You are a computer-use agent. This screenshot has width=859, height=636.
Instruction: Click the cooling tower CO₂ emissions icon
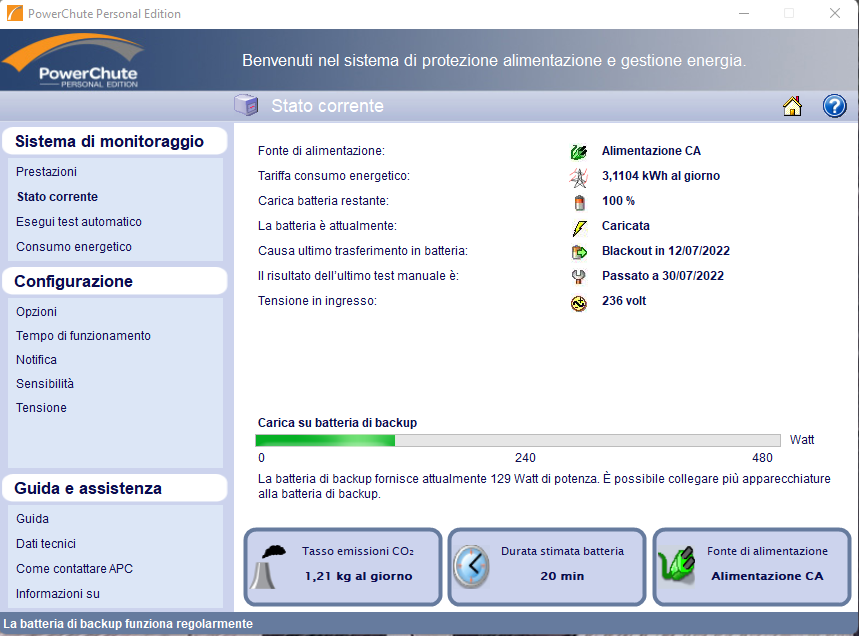pyautogui.click(x=268, y=567)
